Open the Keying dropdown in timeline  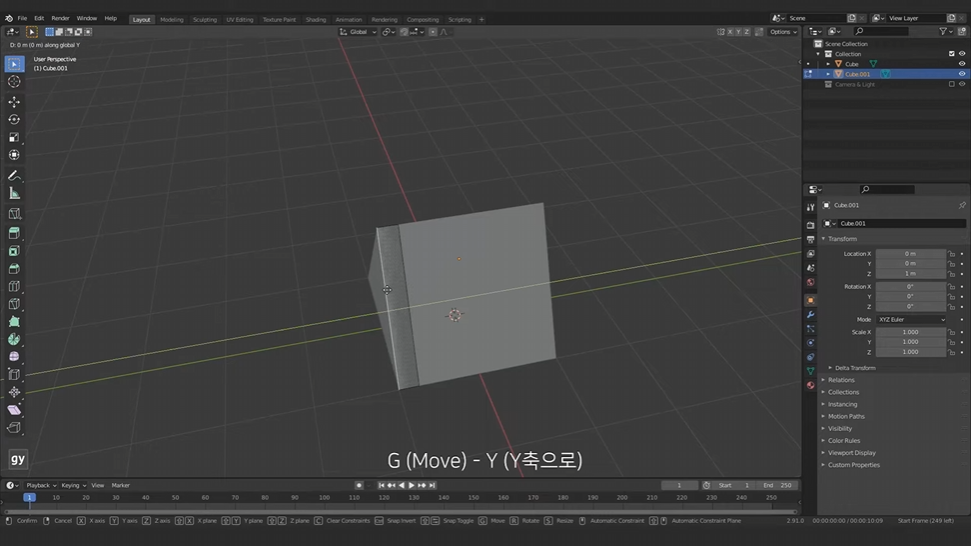[x=73, y=485]
